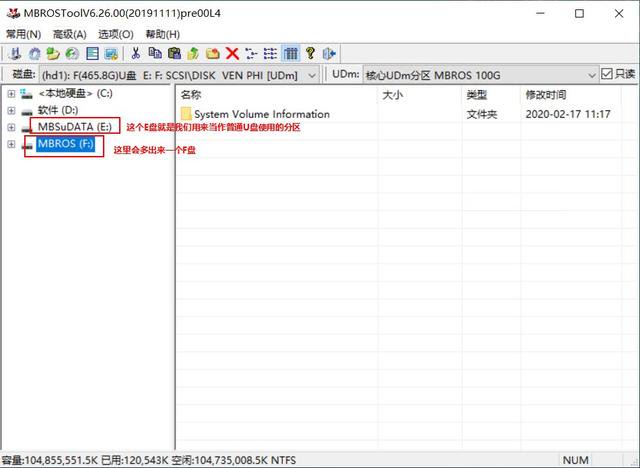This screenshot has width=640, height=468.
Task: Expand the 本地硬盘 (C:) tree node
Action: point(11,94)
